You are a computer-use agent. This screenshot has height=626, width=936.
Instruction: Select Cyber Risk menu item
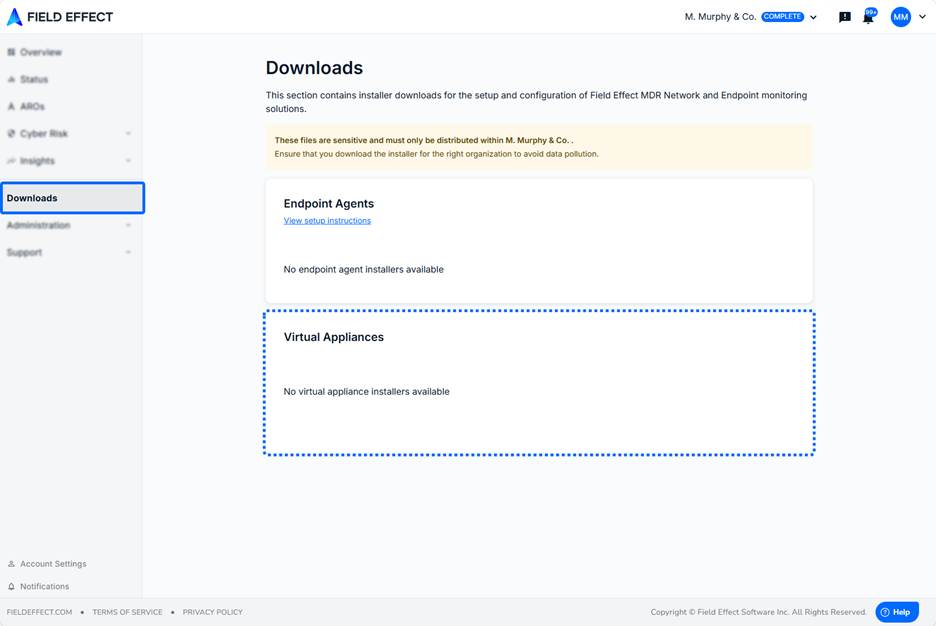click(x=44, y=134)
